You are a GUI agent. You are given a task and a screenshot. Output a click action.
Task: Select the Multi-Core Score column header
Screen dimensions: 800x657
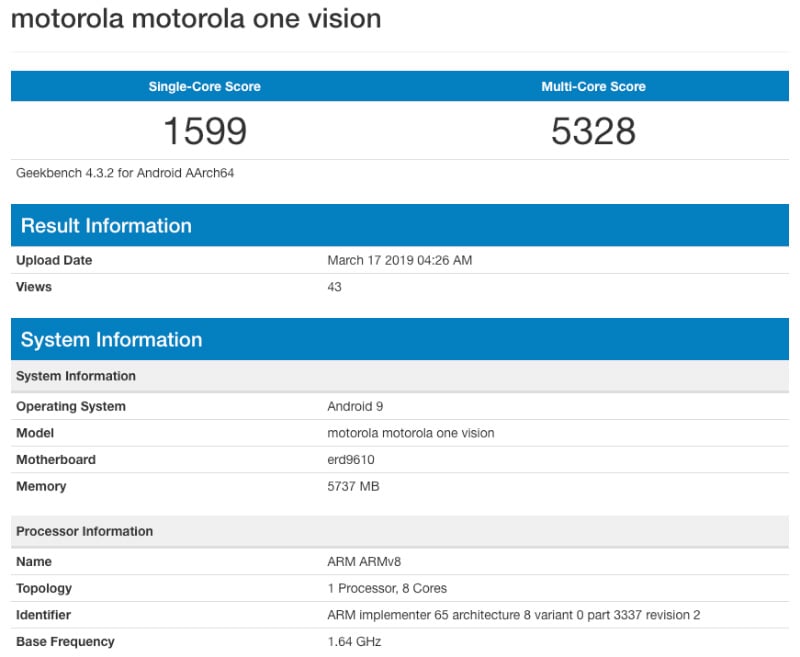click(x=593, y=87)
